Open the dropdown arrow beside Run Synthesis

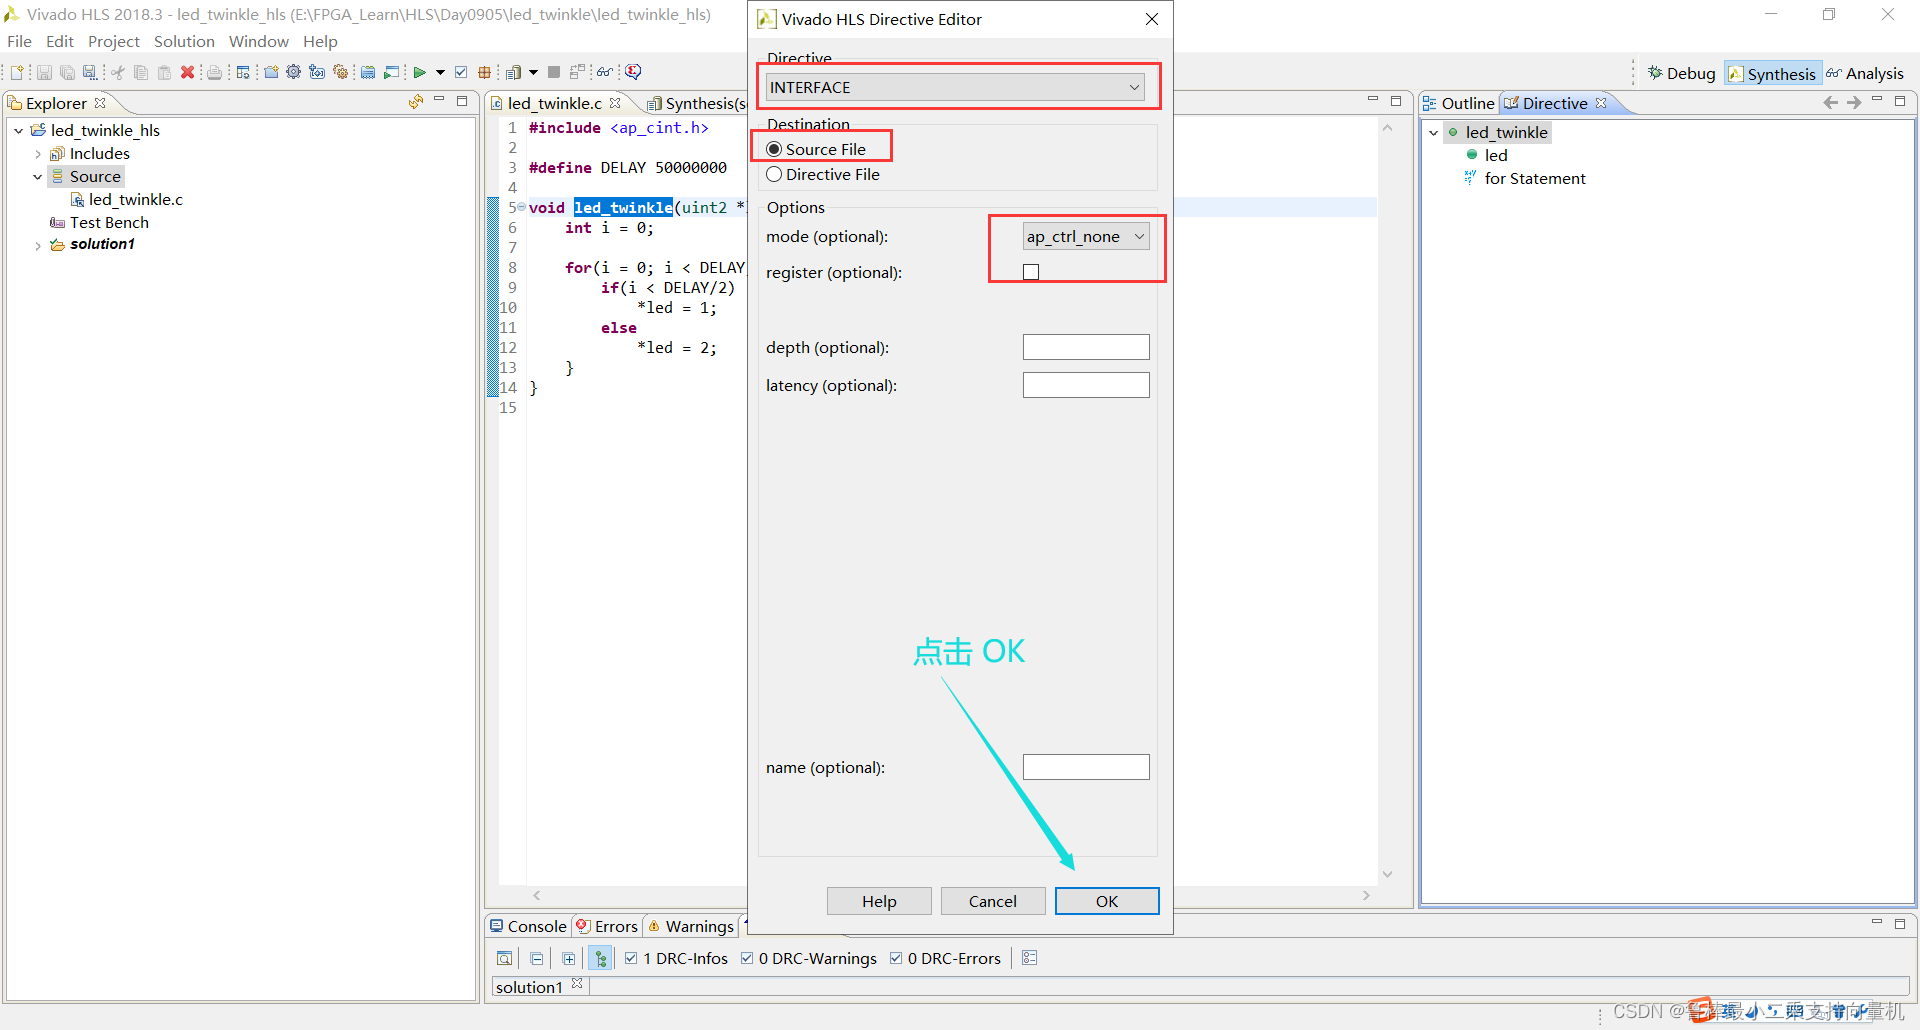coord(440,72)
